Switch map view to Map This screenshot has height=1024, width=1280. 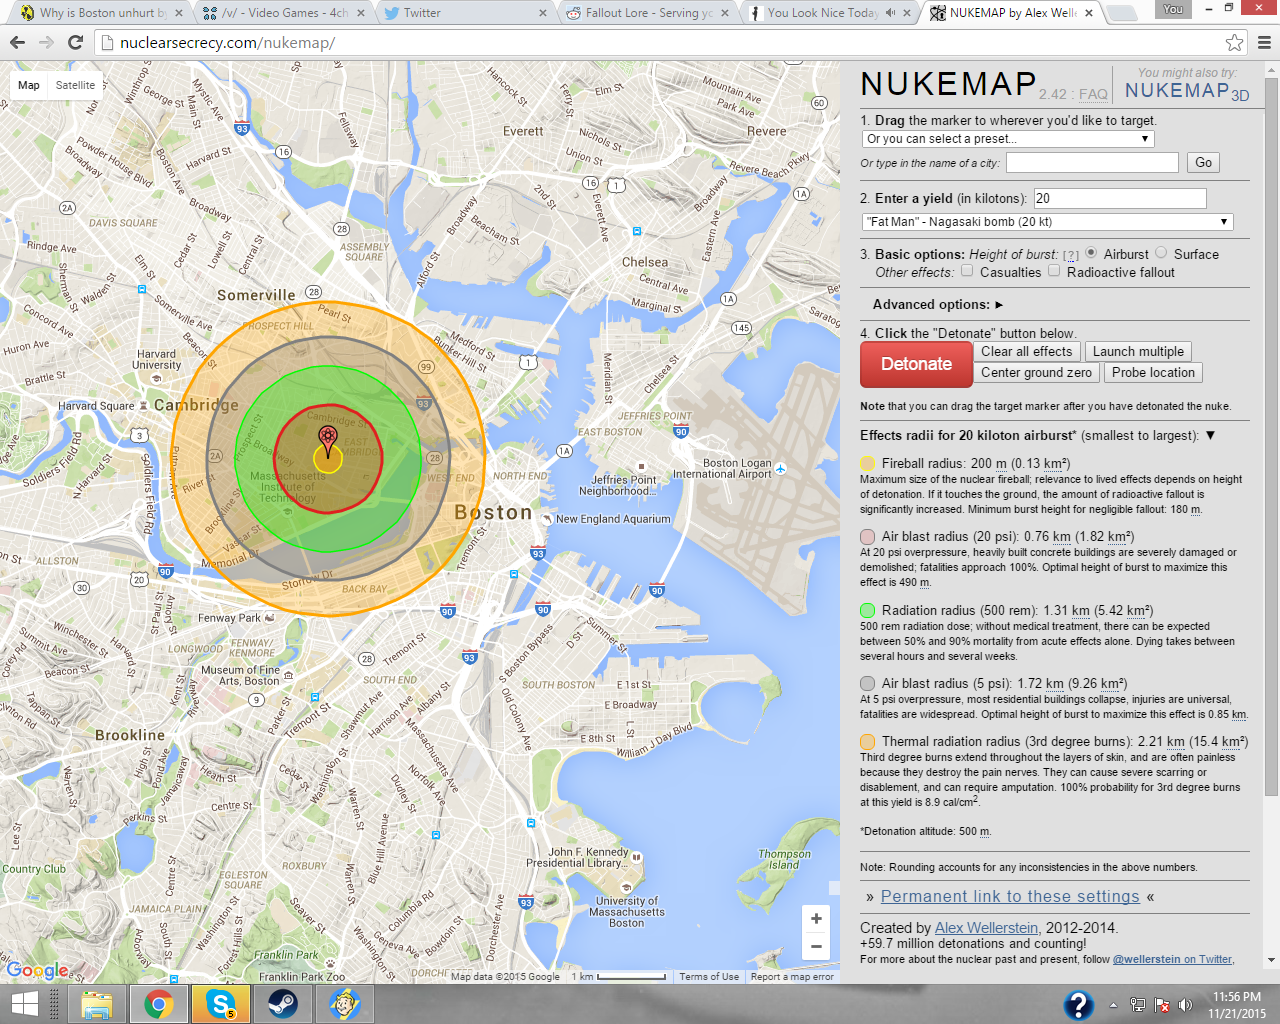(x=29, y=85)
